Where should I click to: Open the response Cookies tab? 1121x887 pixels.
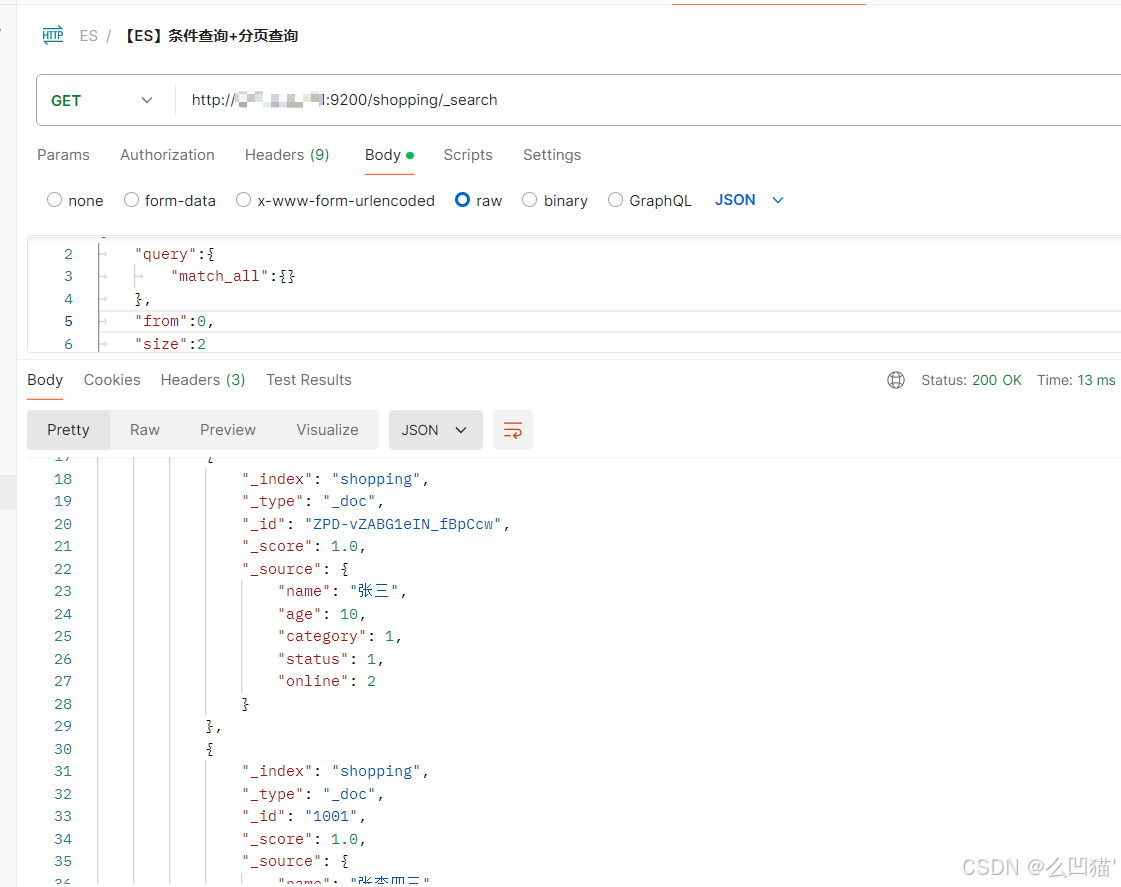click(x=112, y=380)
